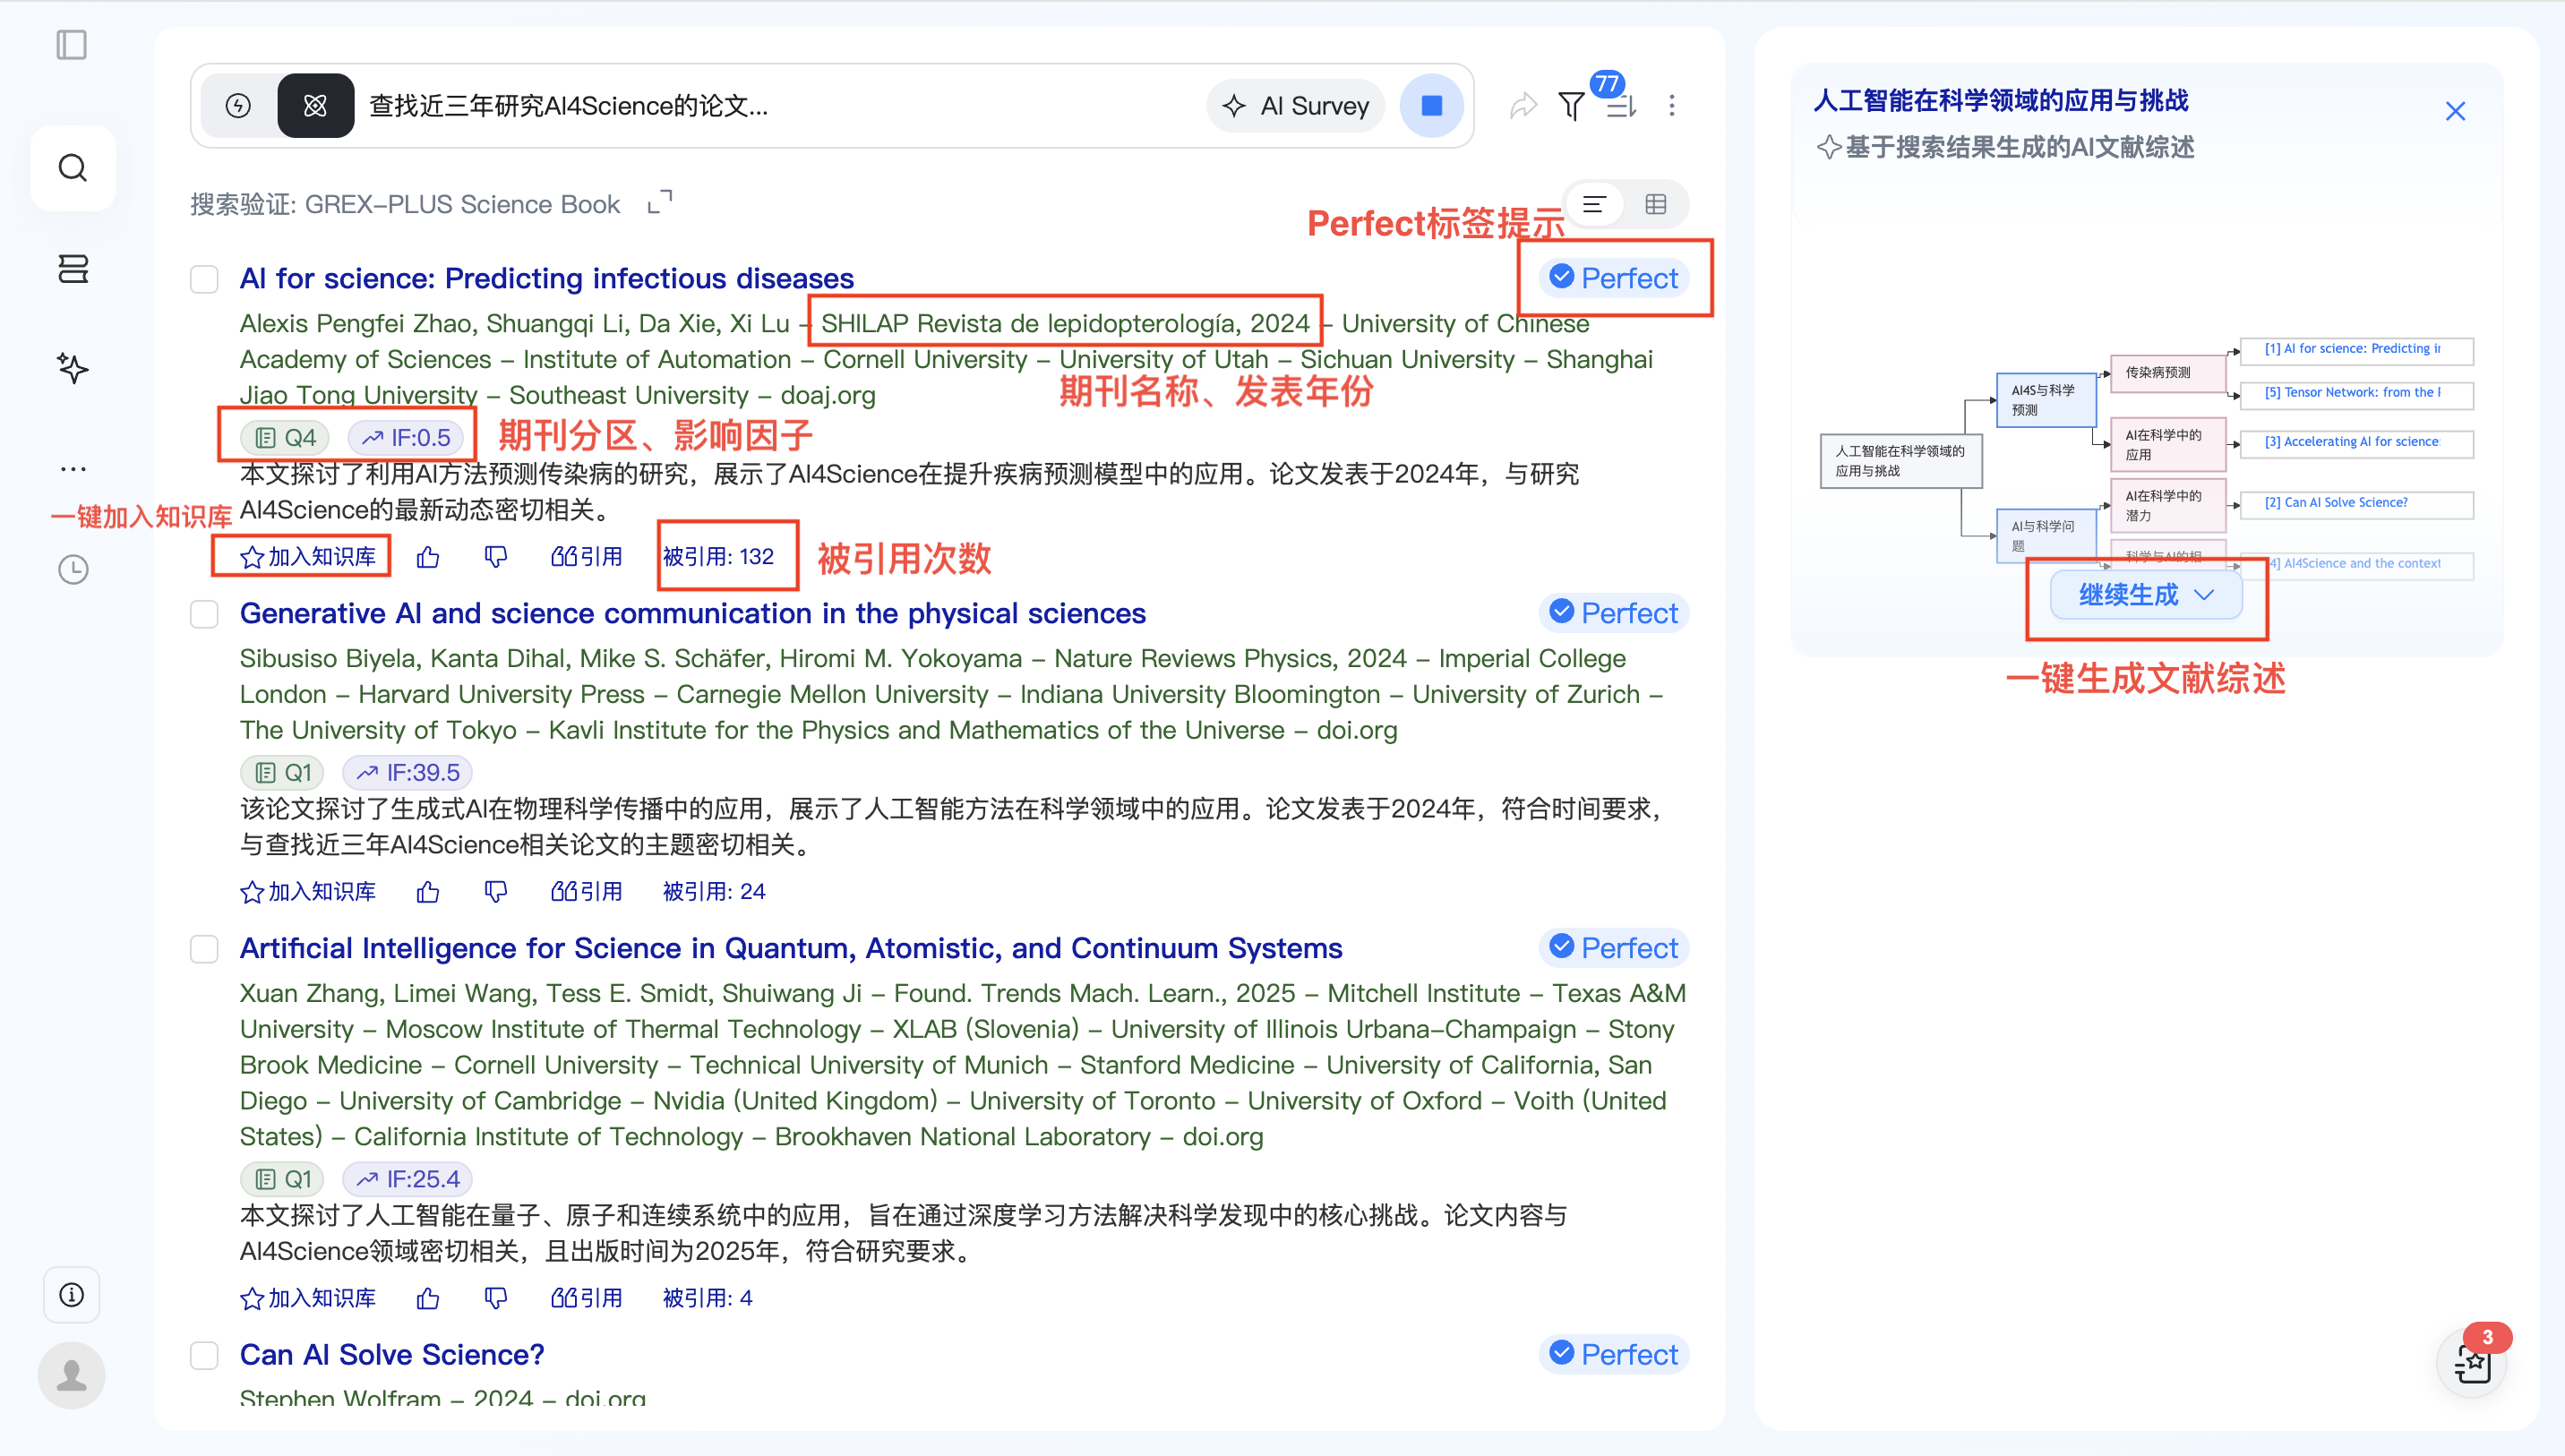
Task: Add infectious diseases paper to knowledge base
Action: 308,557
